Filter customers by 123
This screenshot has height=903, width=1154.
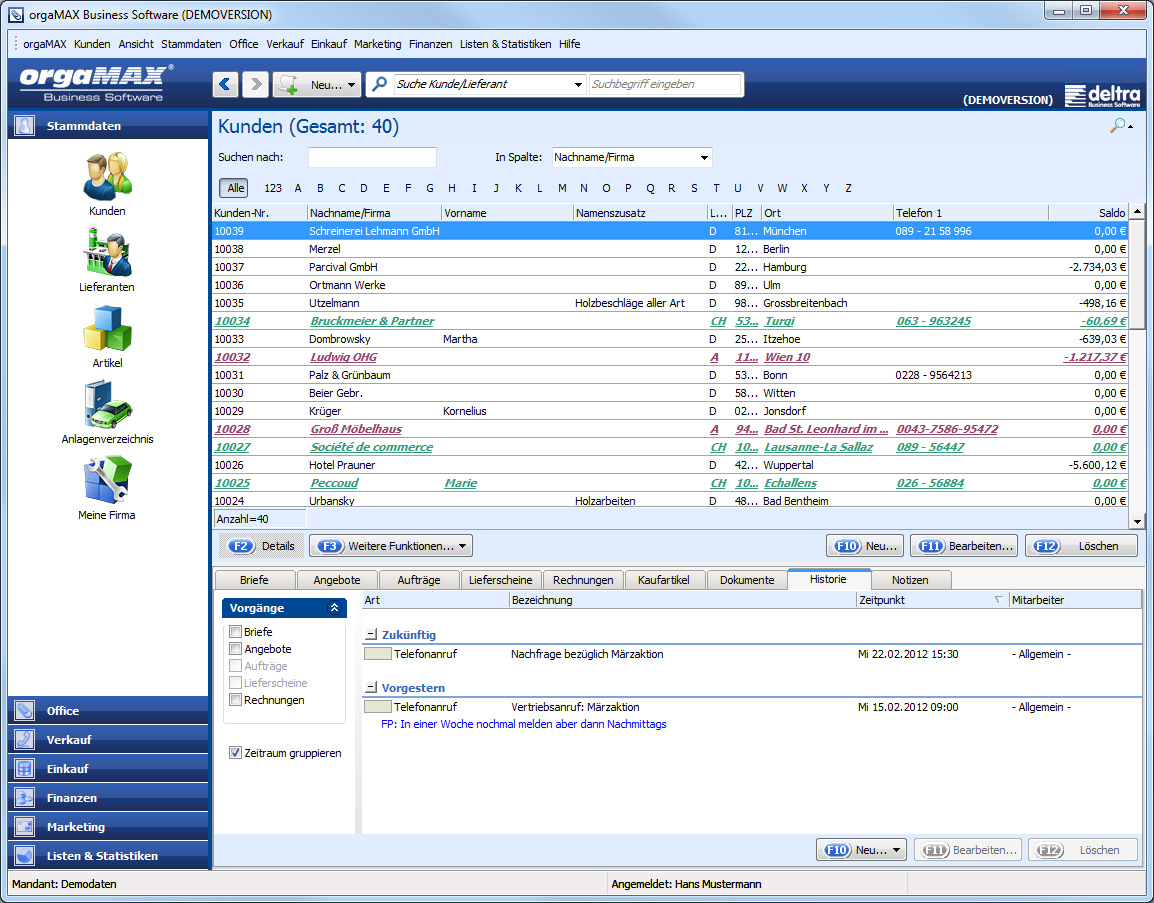[x=273, y=188]
